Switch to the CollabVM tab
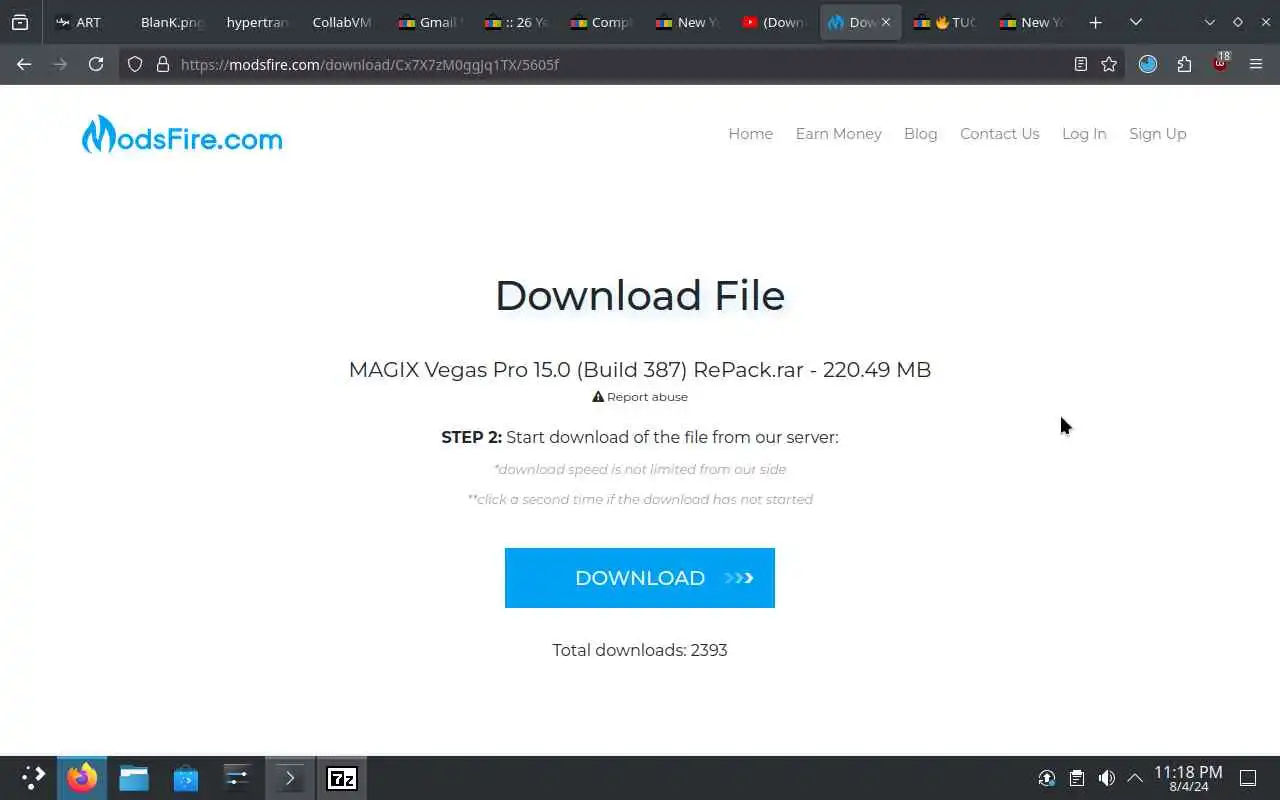The width and height of the screenshot is (1280, 800). coord(342,22)
